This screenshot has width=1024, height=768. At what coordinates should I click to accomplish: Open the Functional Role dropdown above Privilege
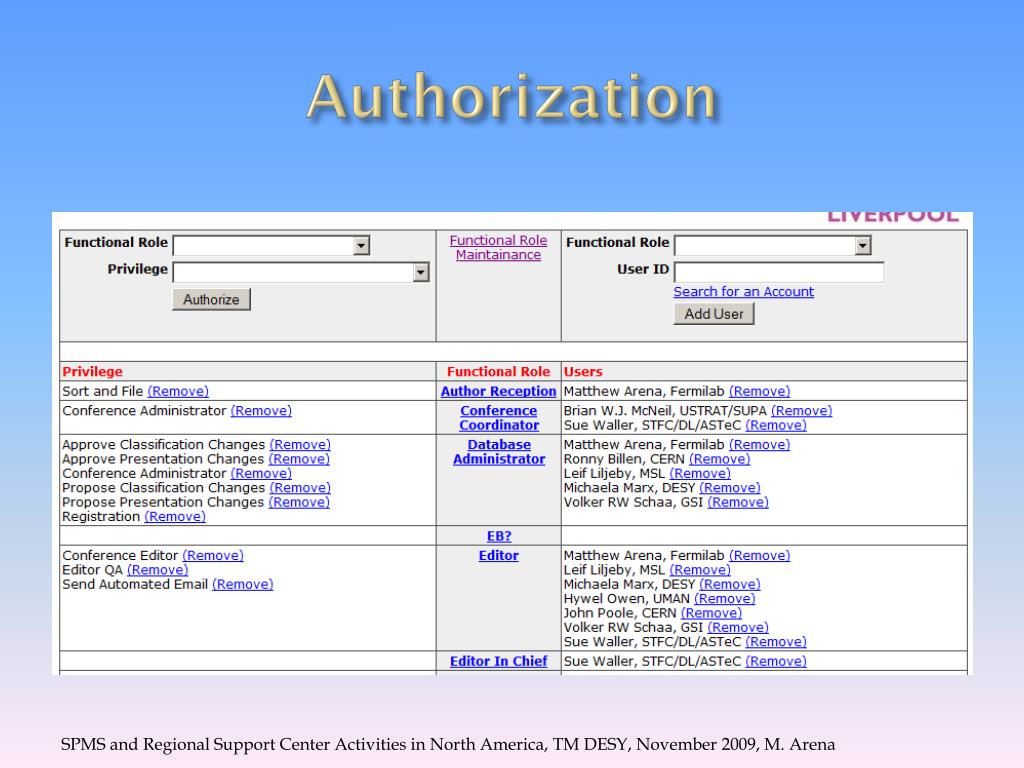(x=272, y=246)
